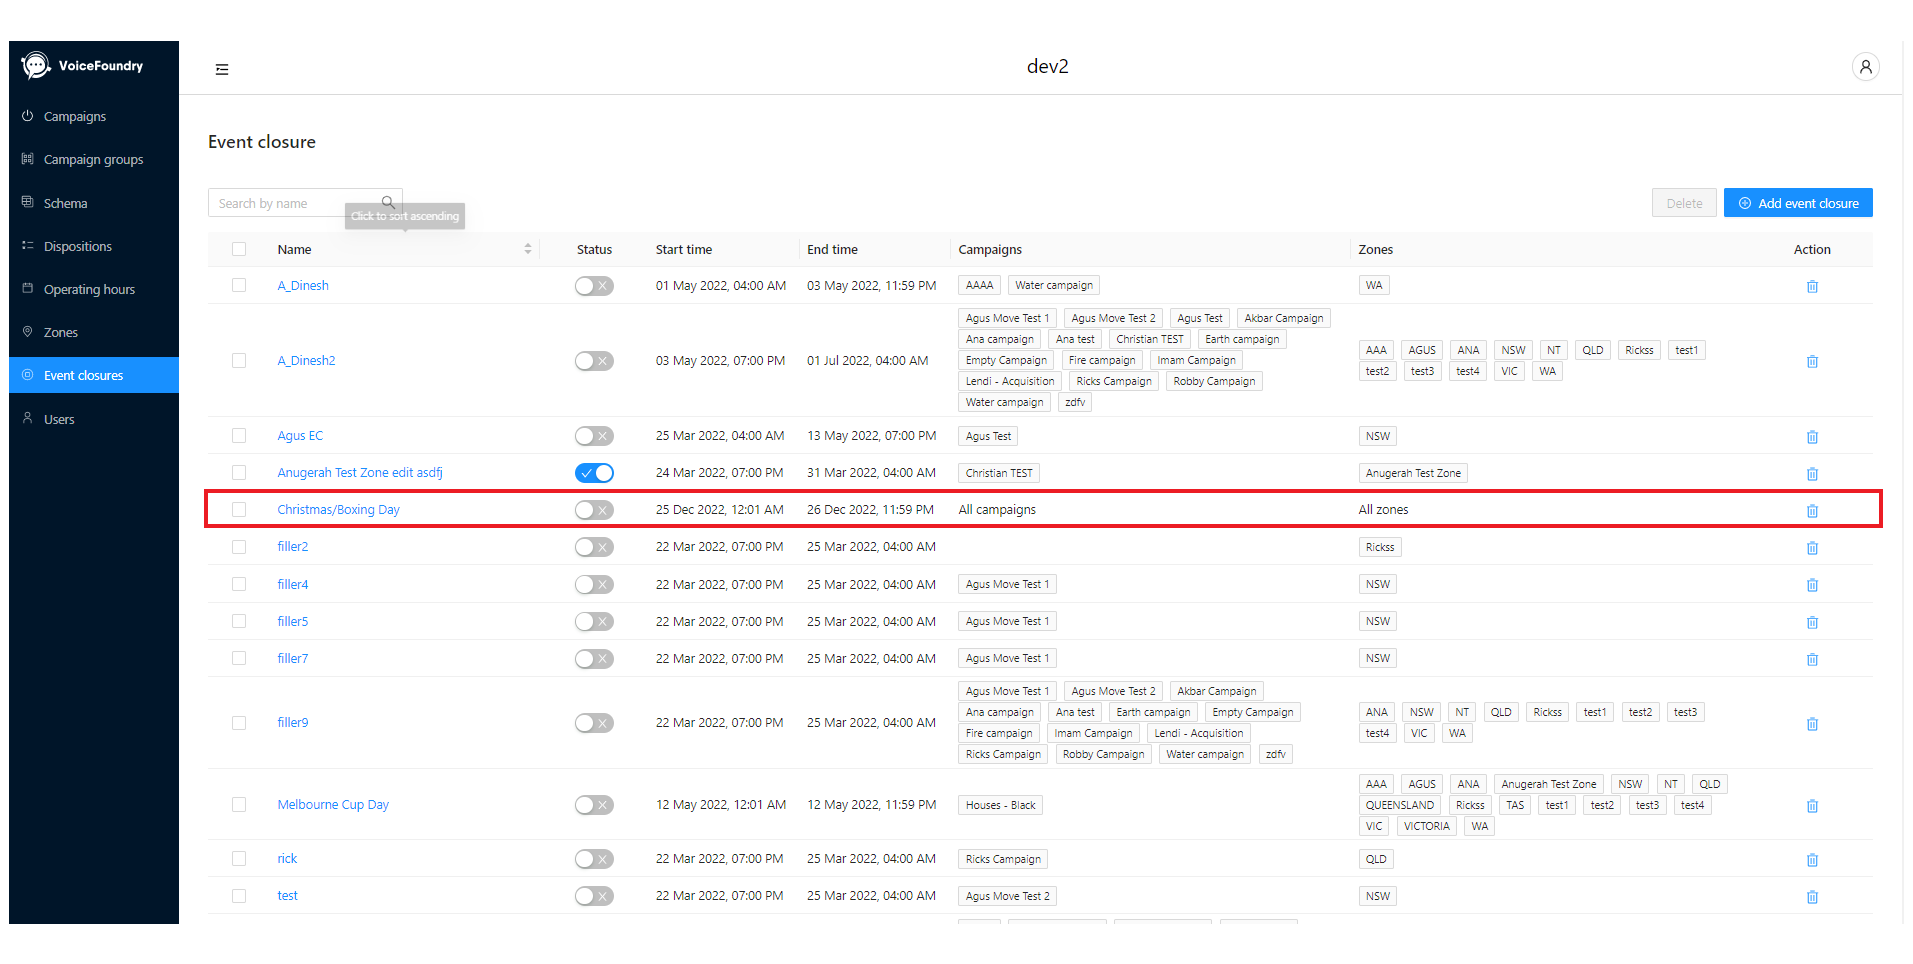1913x964 pixels.
Task: Select Event closures menu item
Action: [94, 375]
